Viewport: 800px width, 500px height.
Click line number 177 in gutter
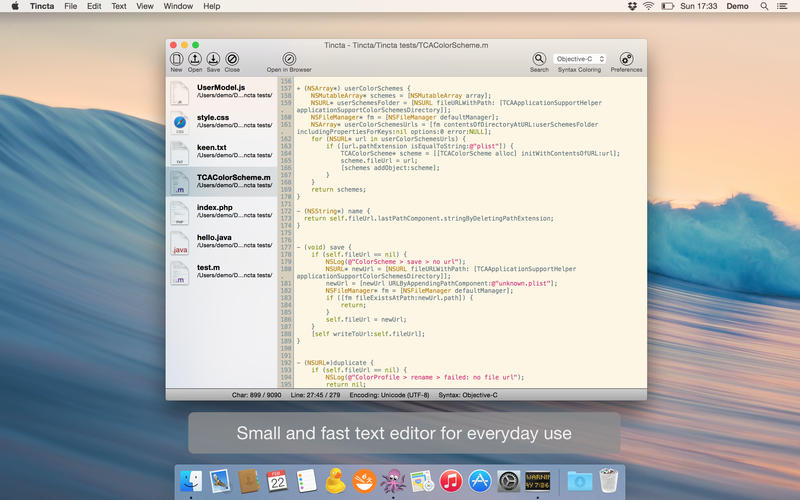(286, 247)
